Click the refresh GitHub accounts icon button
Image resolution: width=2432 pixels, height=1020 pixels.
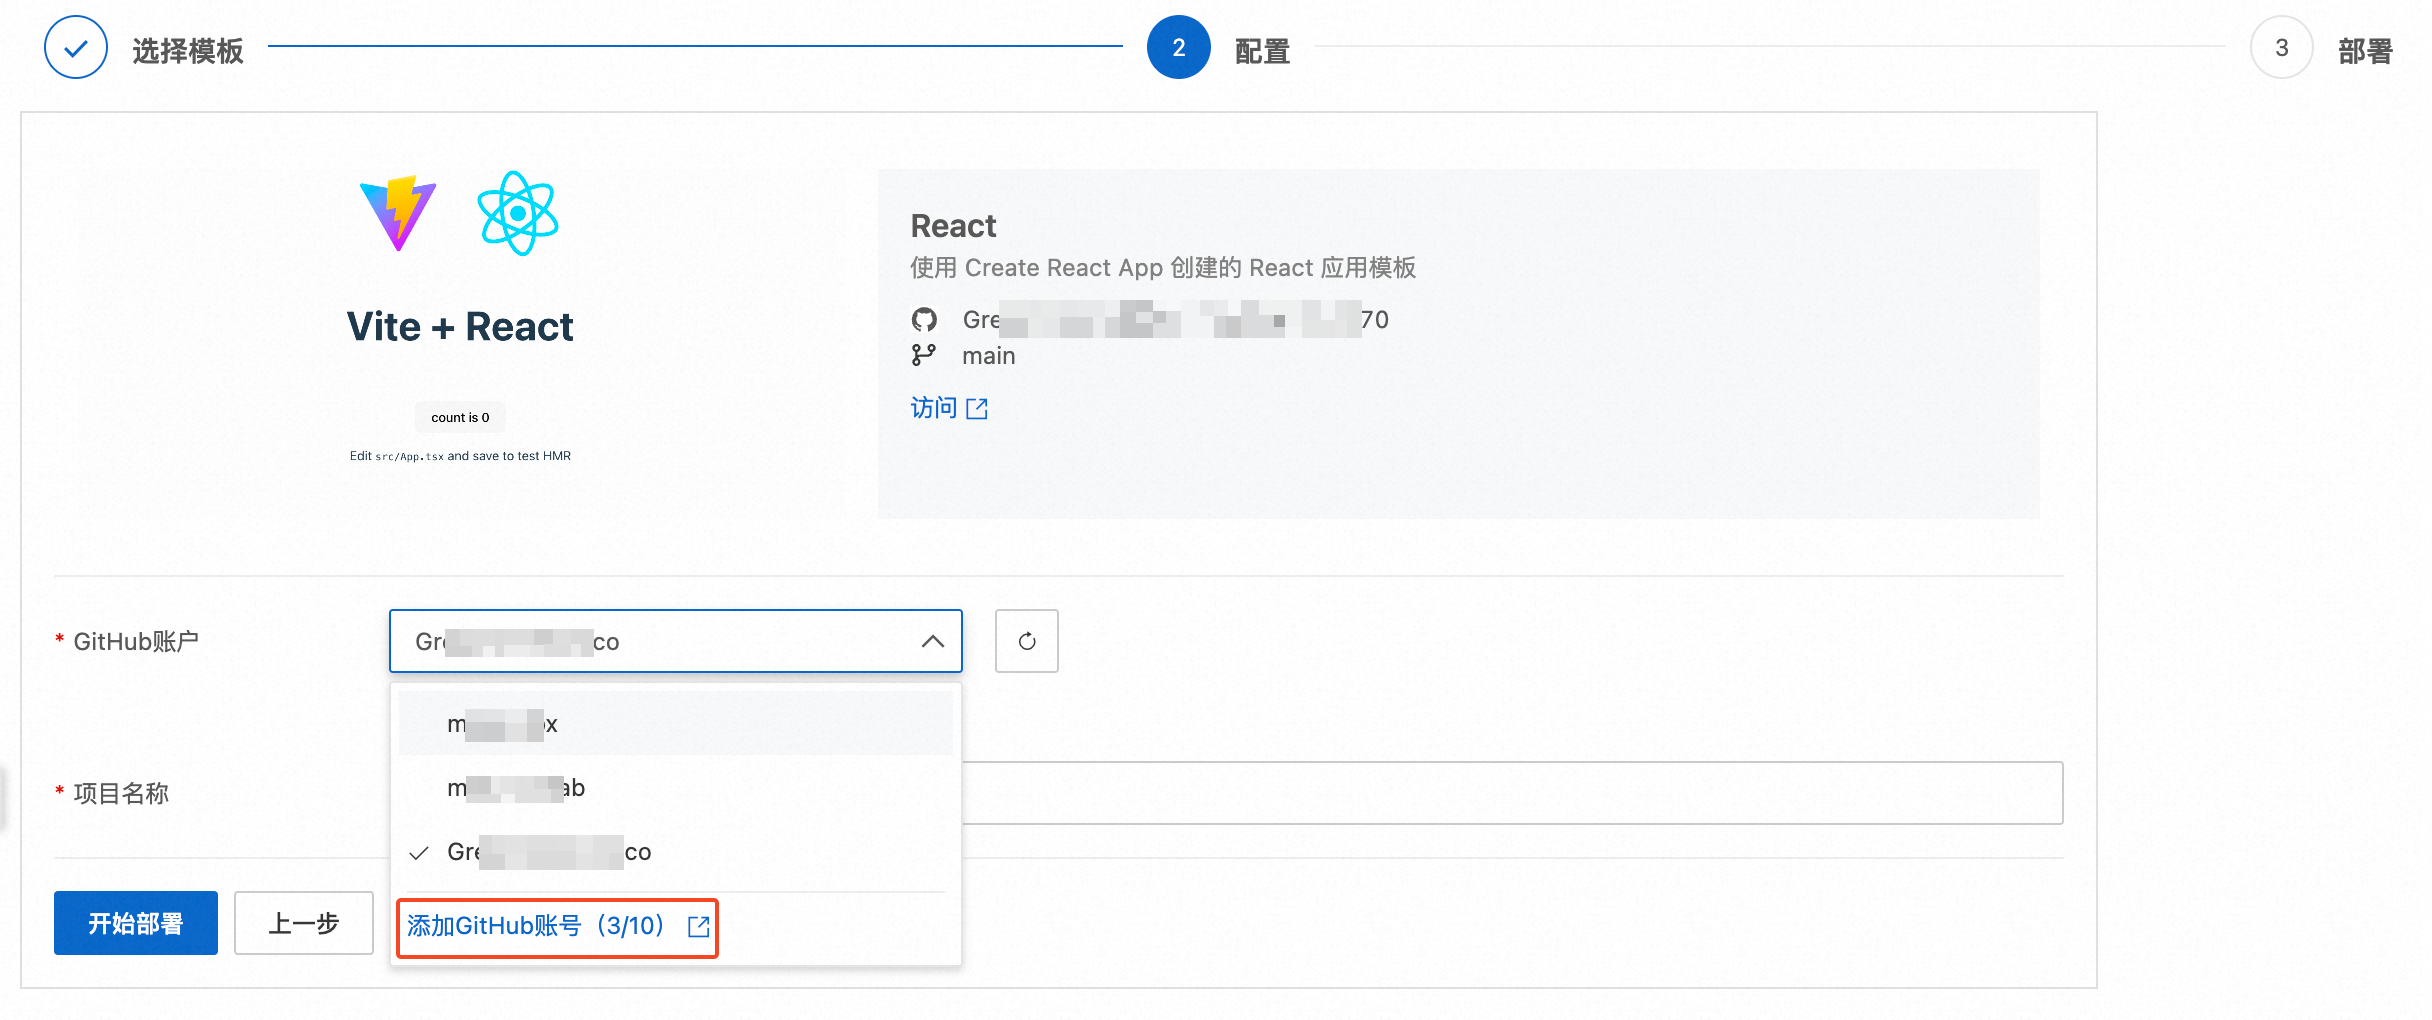coord(1026,641)
